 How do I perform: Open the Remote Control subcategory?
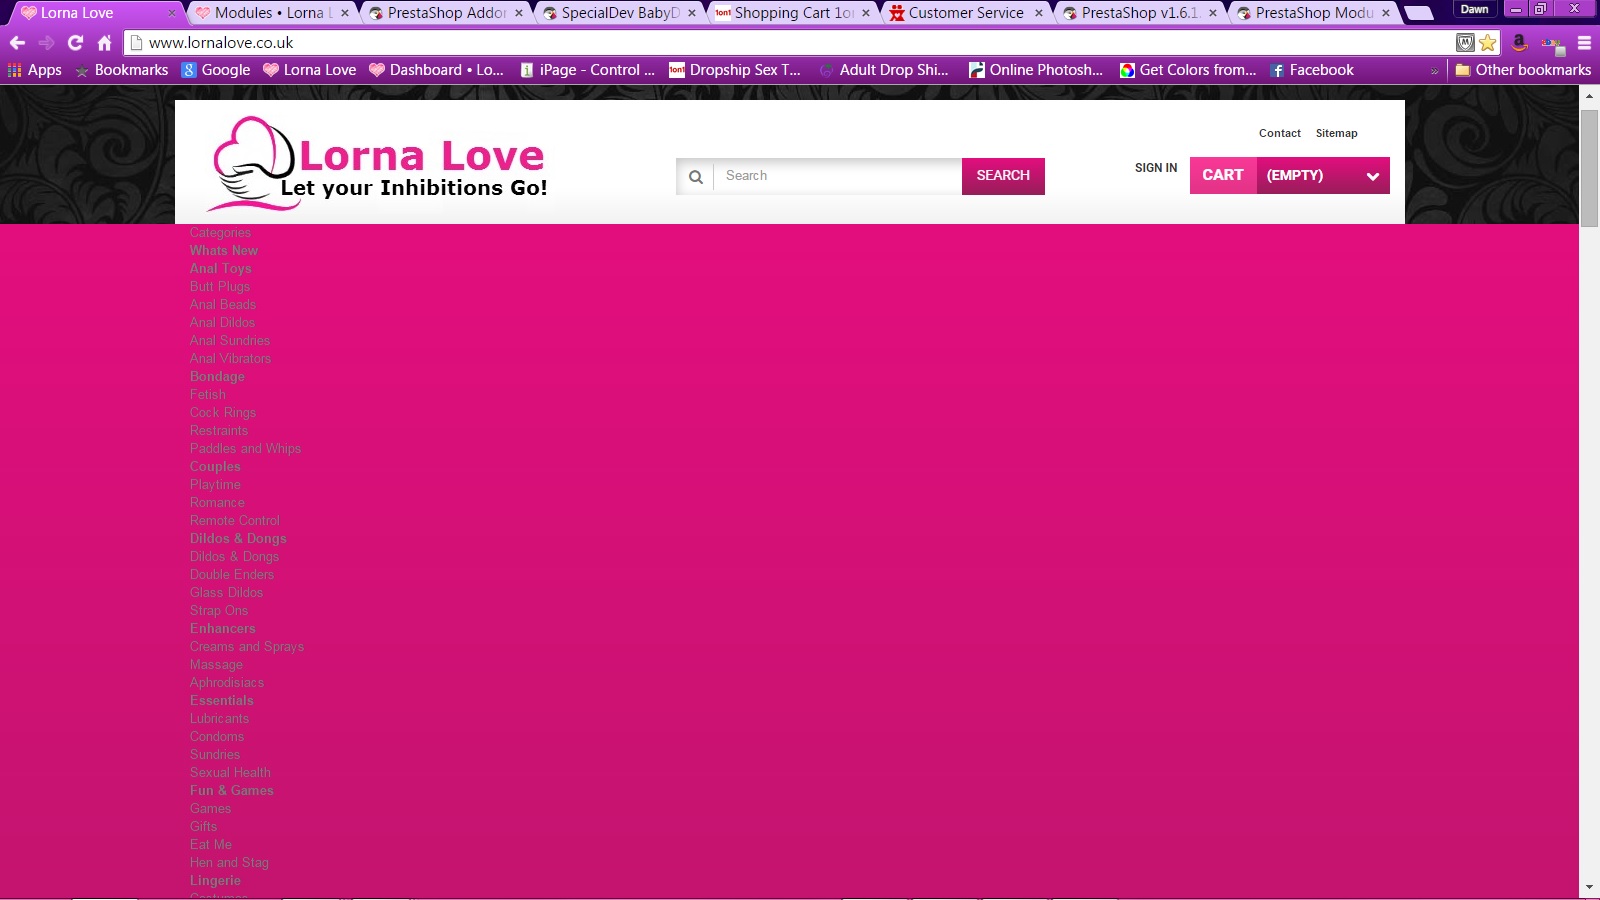click(x=235, y=521)
